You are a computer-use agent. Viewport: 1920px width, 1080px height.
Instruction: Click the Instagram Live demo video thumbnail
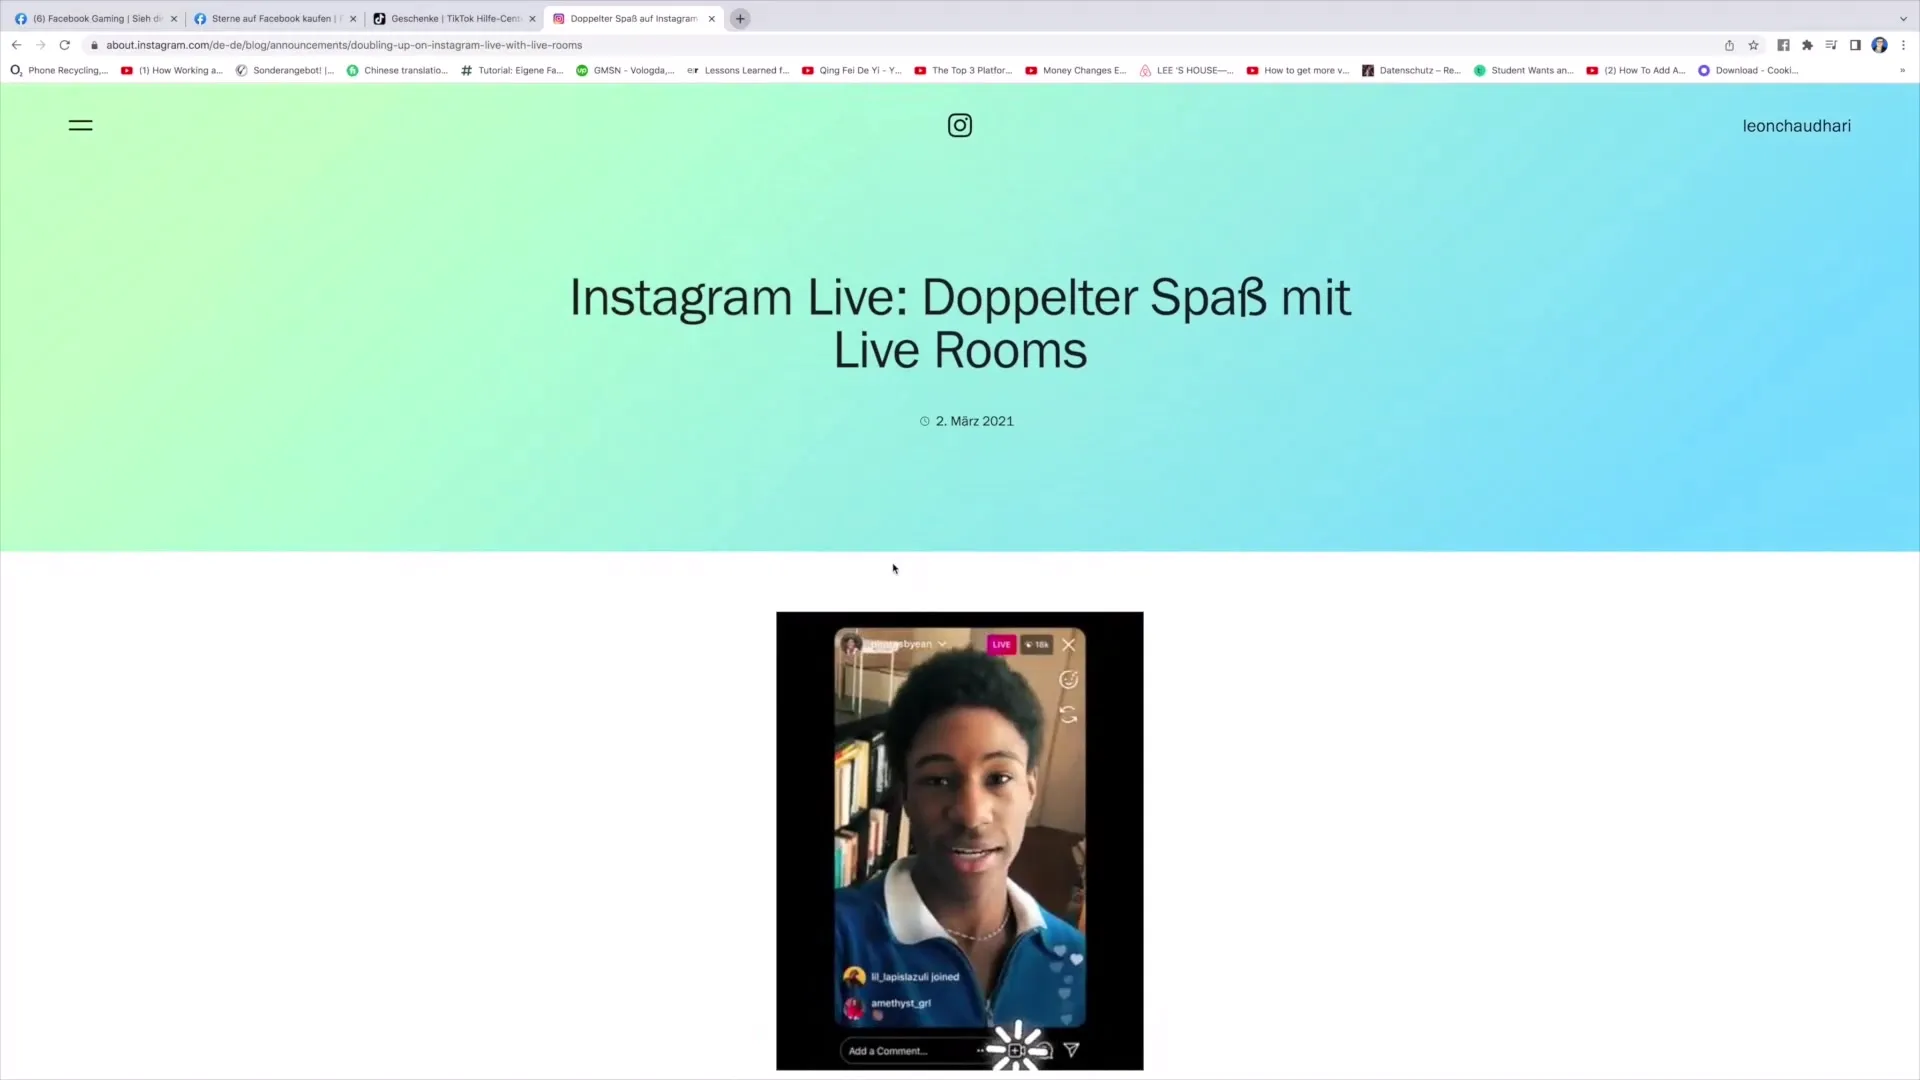coord(960,841)
